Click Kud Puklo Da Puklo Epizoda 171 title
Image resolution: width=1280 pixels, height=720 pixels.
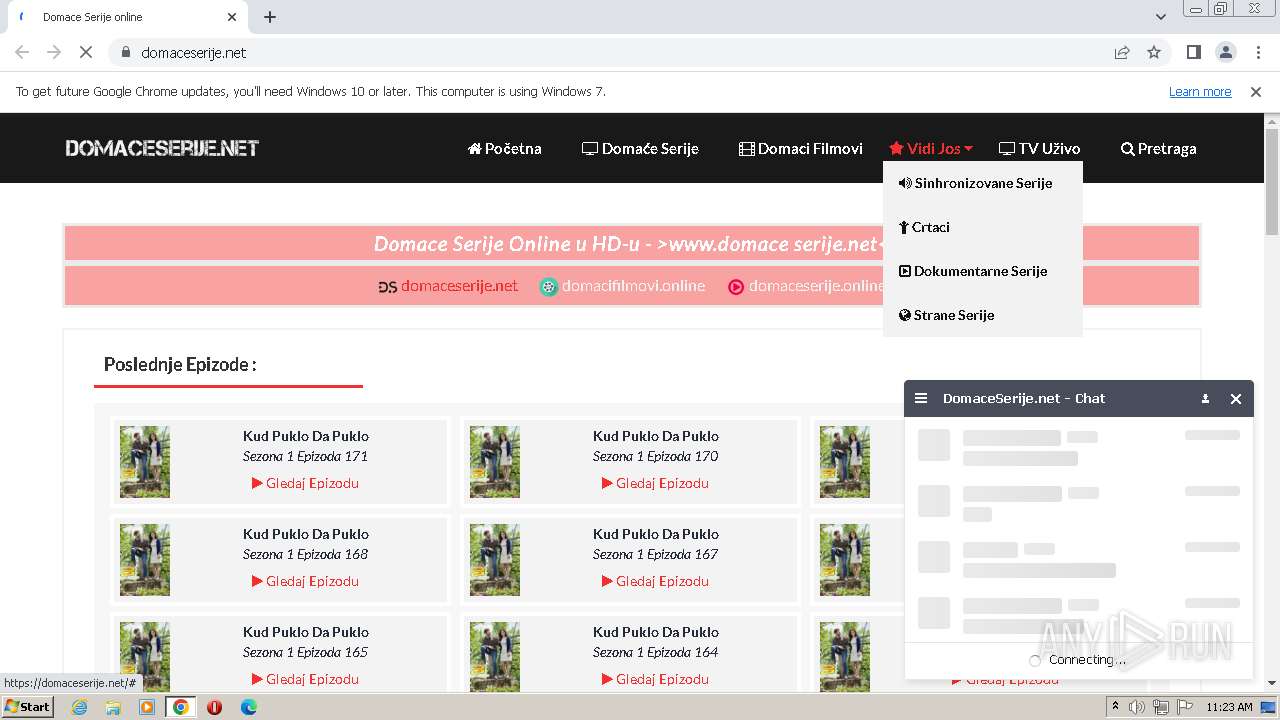click(306, 436)
